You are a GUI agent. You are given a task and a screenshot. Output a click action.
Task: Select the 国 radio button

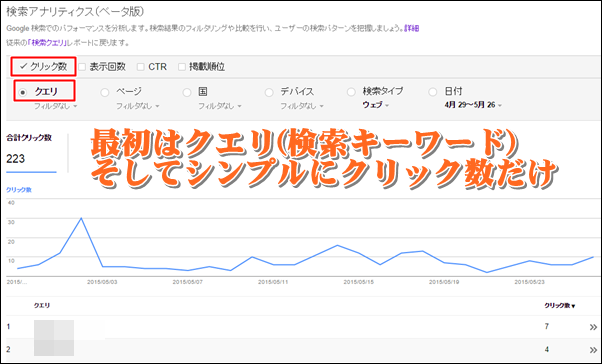coord(187,93)
